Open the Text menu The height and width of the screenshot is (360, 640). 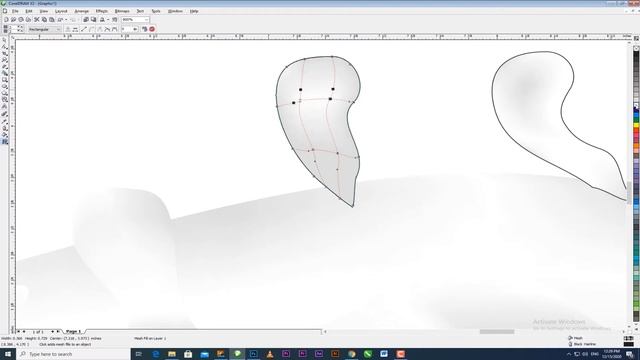point(140,11)
